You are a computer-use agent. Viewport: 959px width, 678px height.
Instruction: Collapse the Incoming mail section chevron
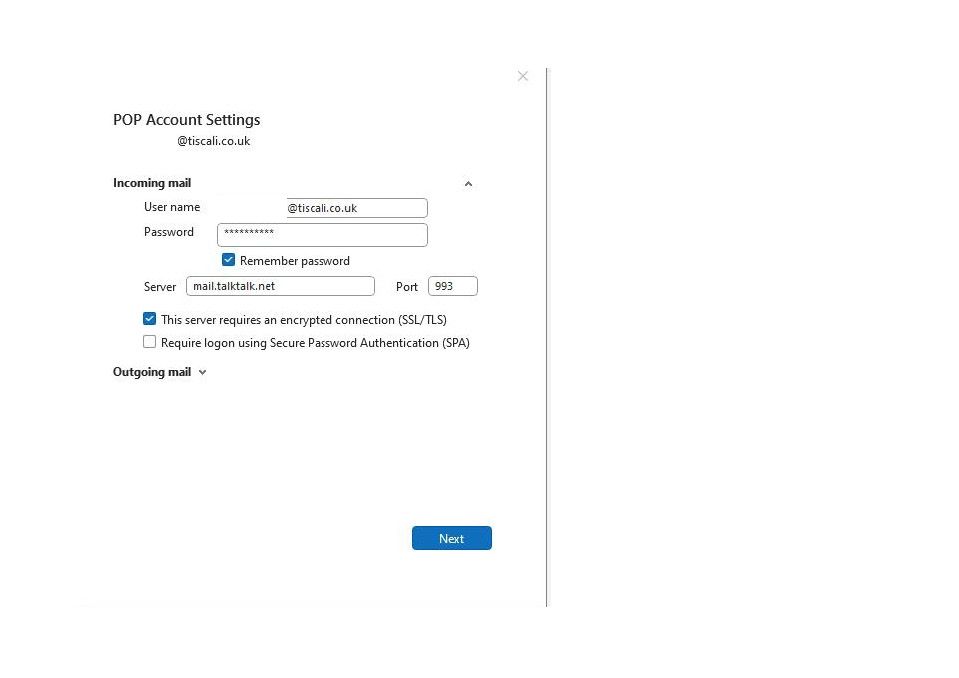468,184
